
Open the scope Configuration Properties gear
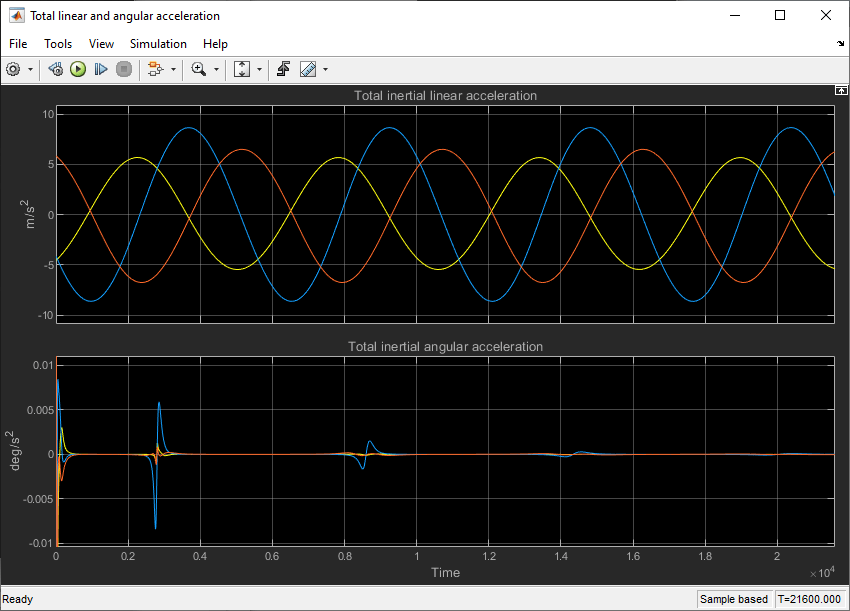pyautogui.click(x=12, y=69)
